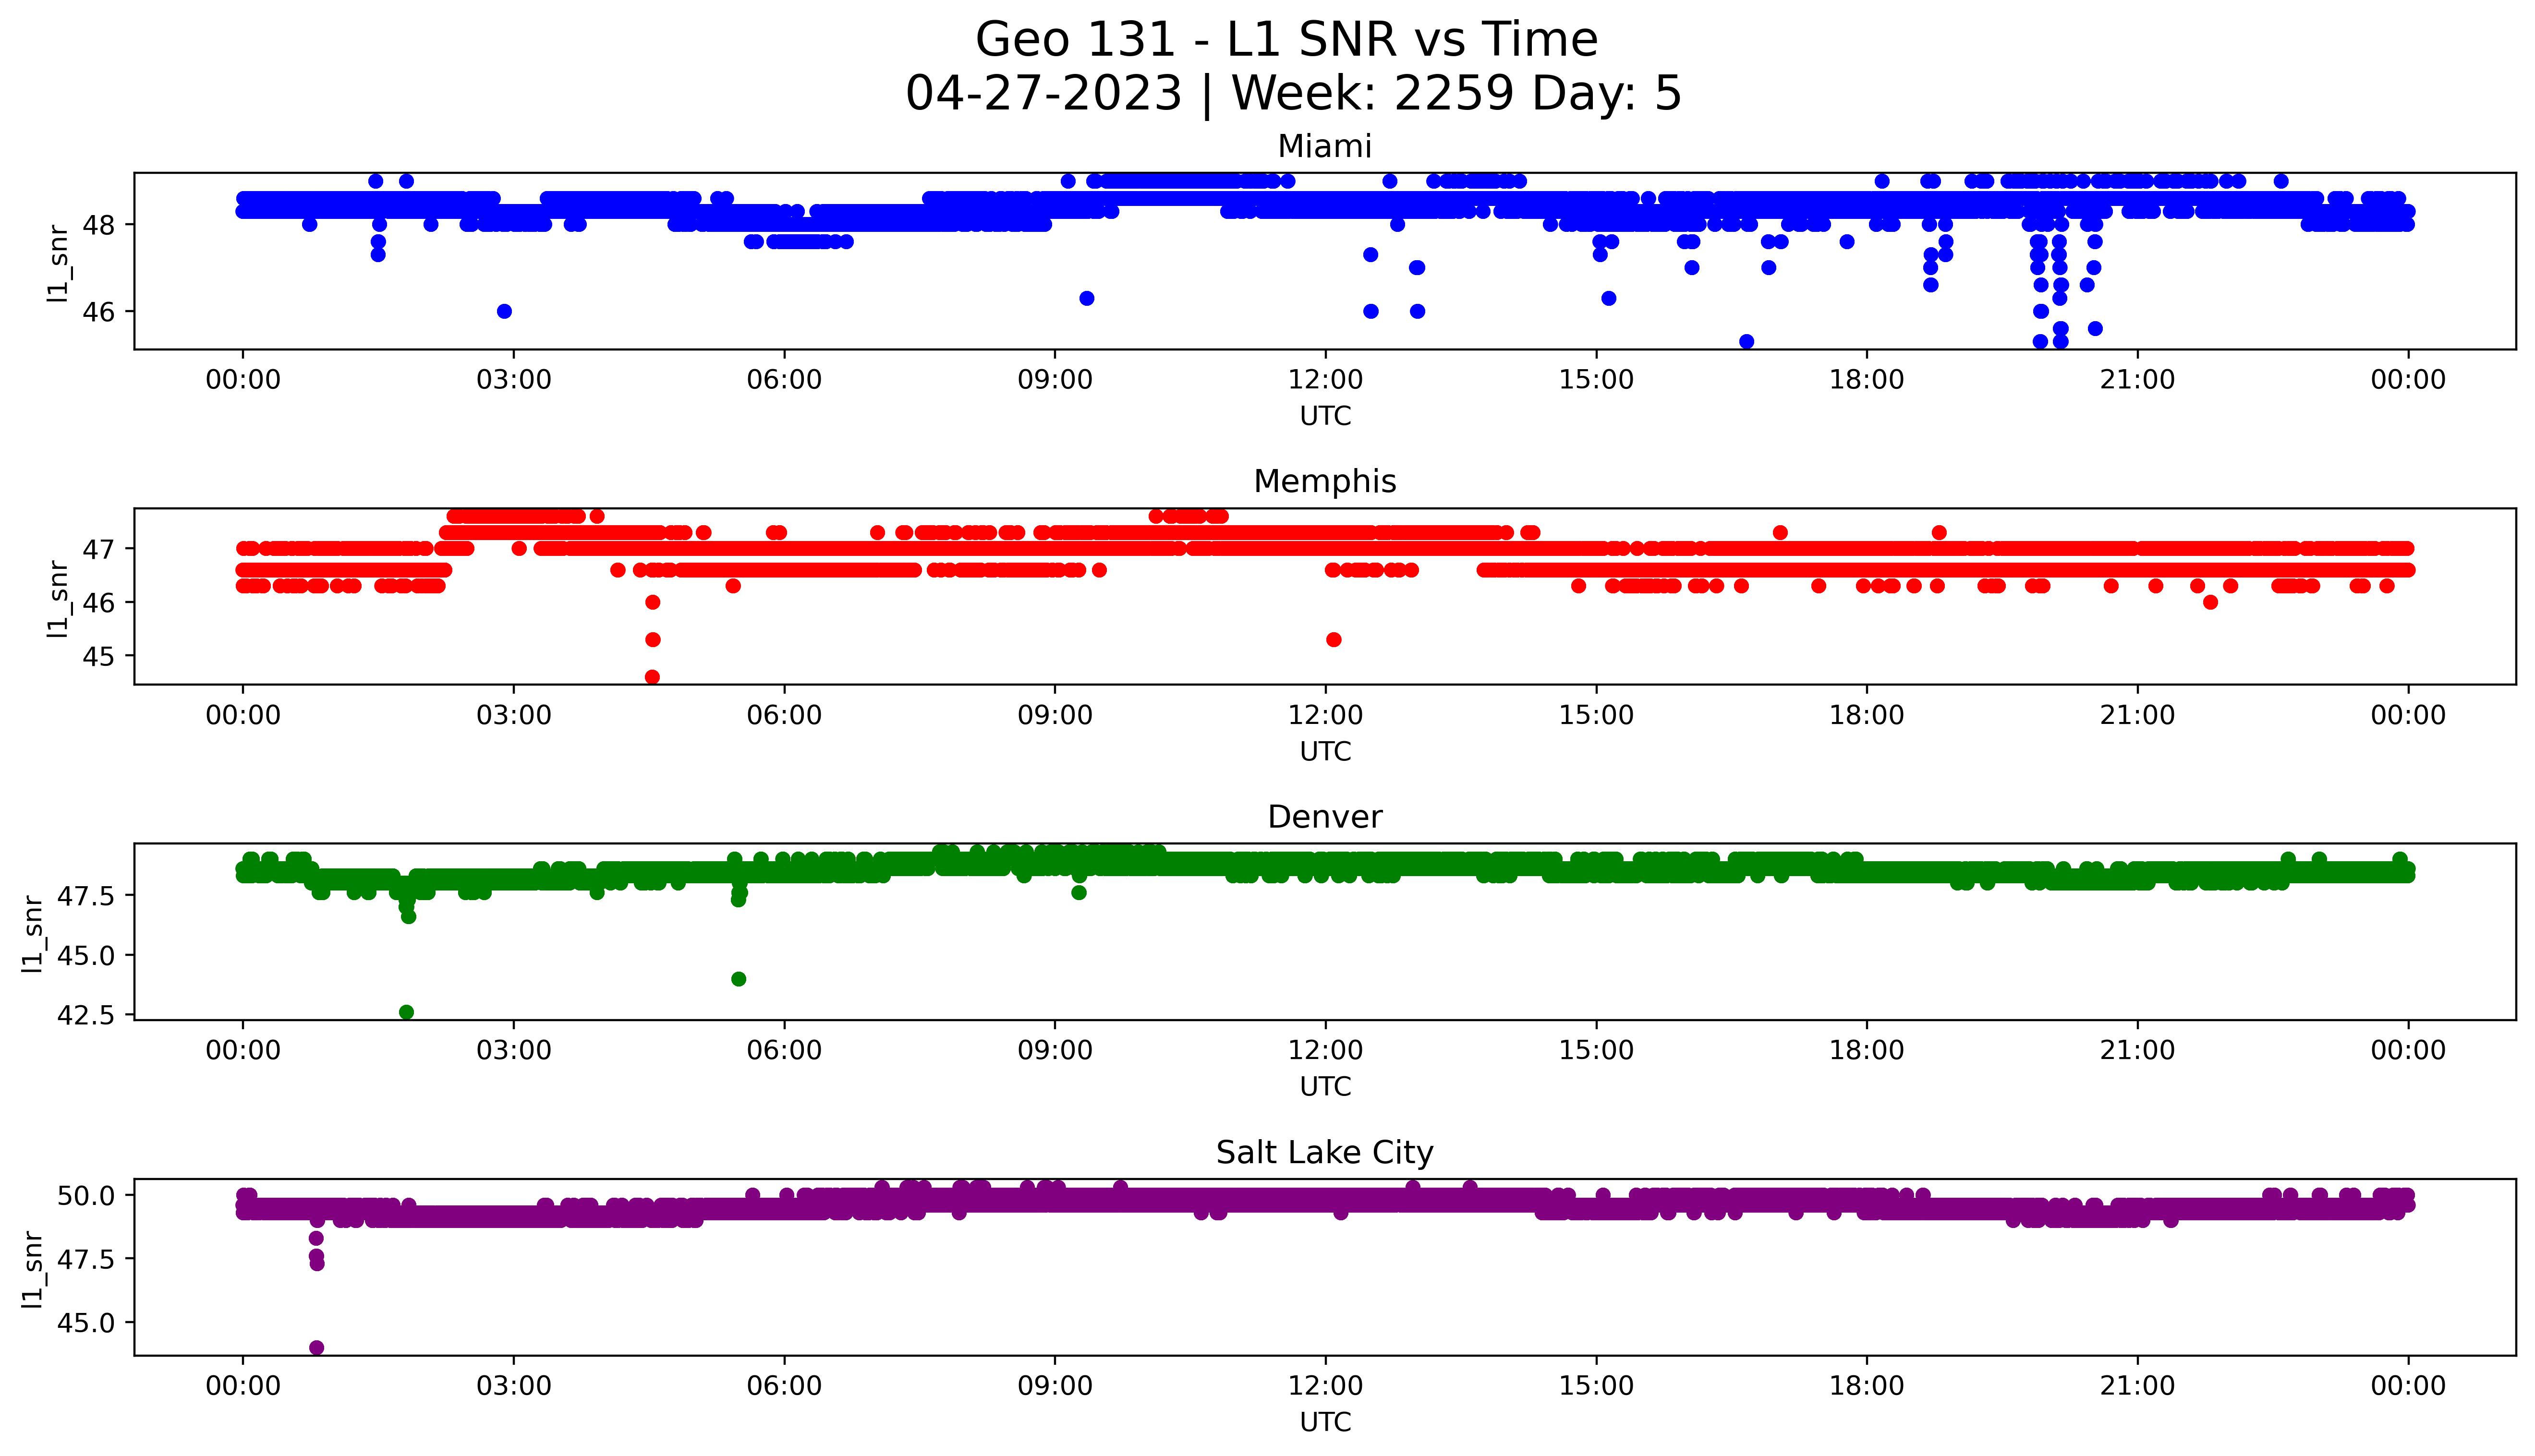Click the '21:00' tick label on Miami plot
The width and height of the screenshot is (2535, 1456).
pos(2138,380)
